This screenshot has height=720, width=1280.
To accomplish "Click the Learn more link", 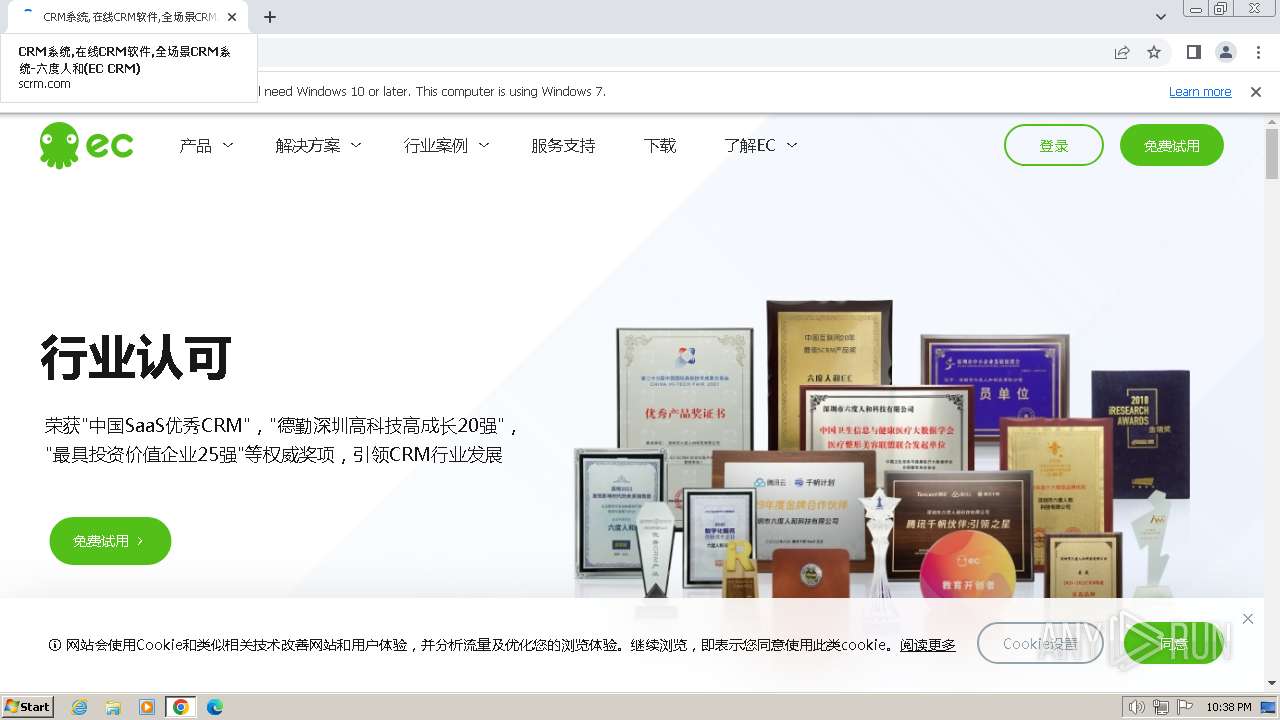I will (x=1200, y=91).
